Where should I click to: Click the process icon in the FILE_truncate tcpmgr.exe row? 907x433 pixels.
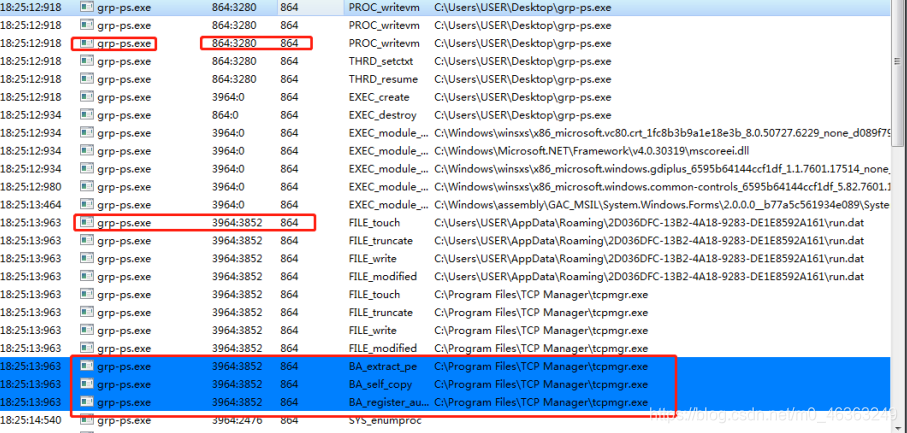pyautogui.click(x=87, y=313)
